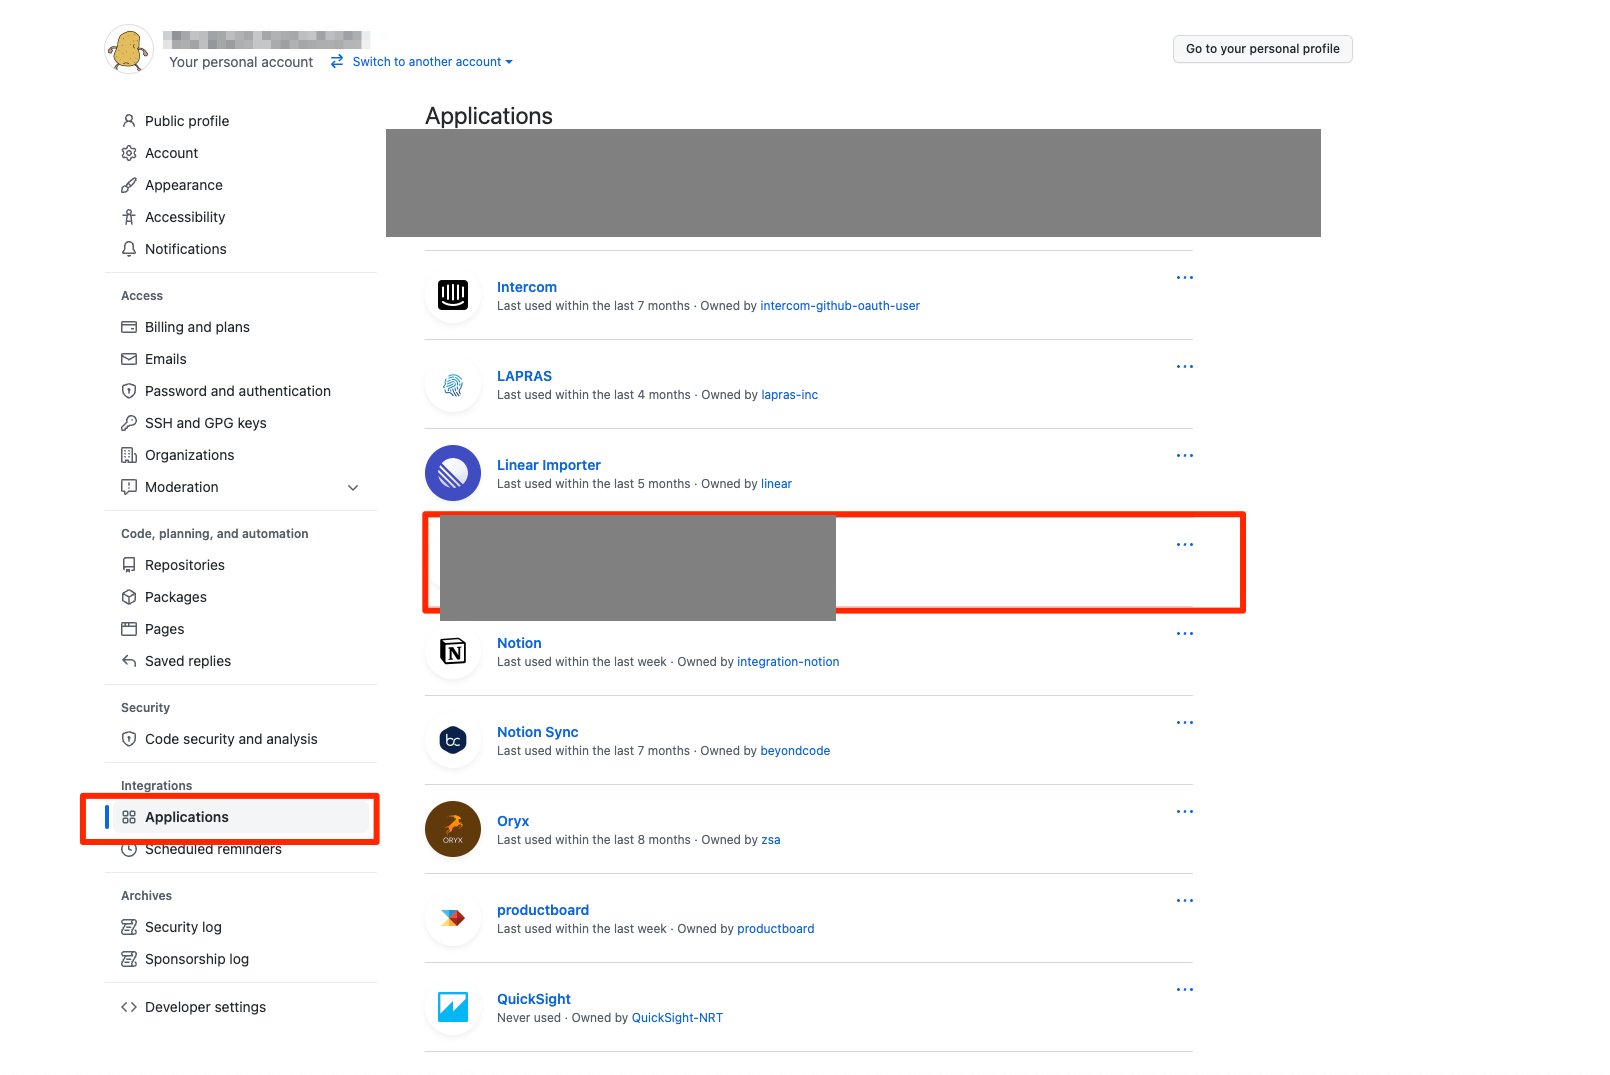Open options menu for Linear Importer row

tap(1185, 456)
